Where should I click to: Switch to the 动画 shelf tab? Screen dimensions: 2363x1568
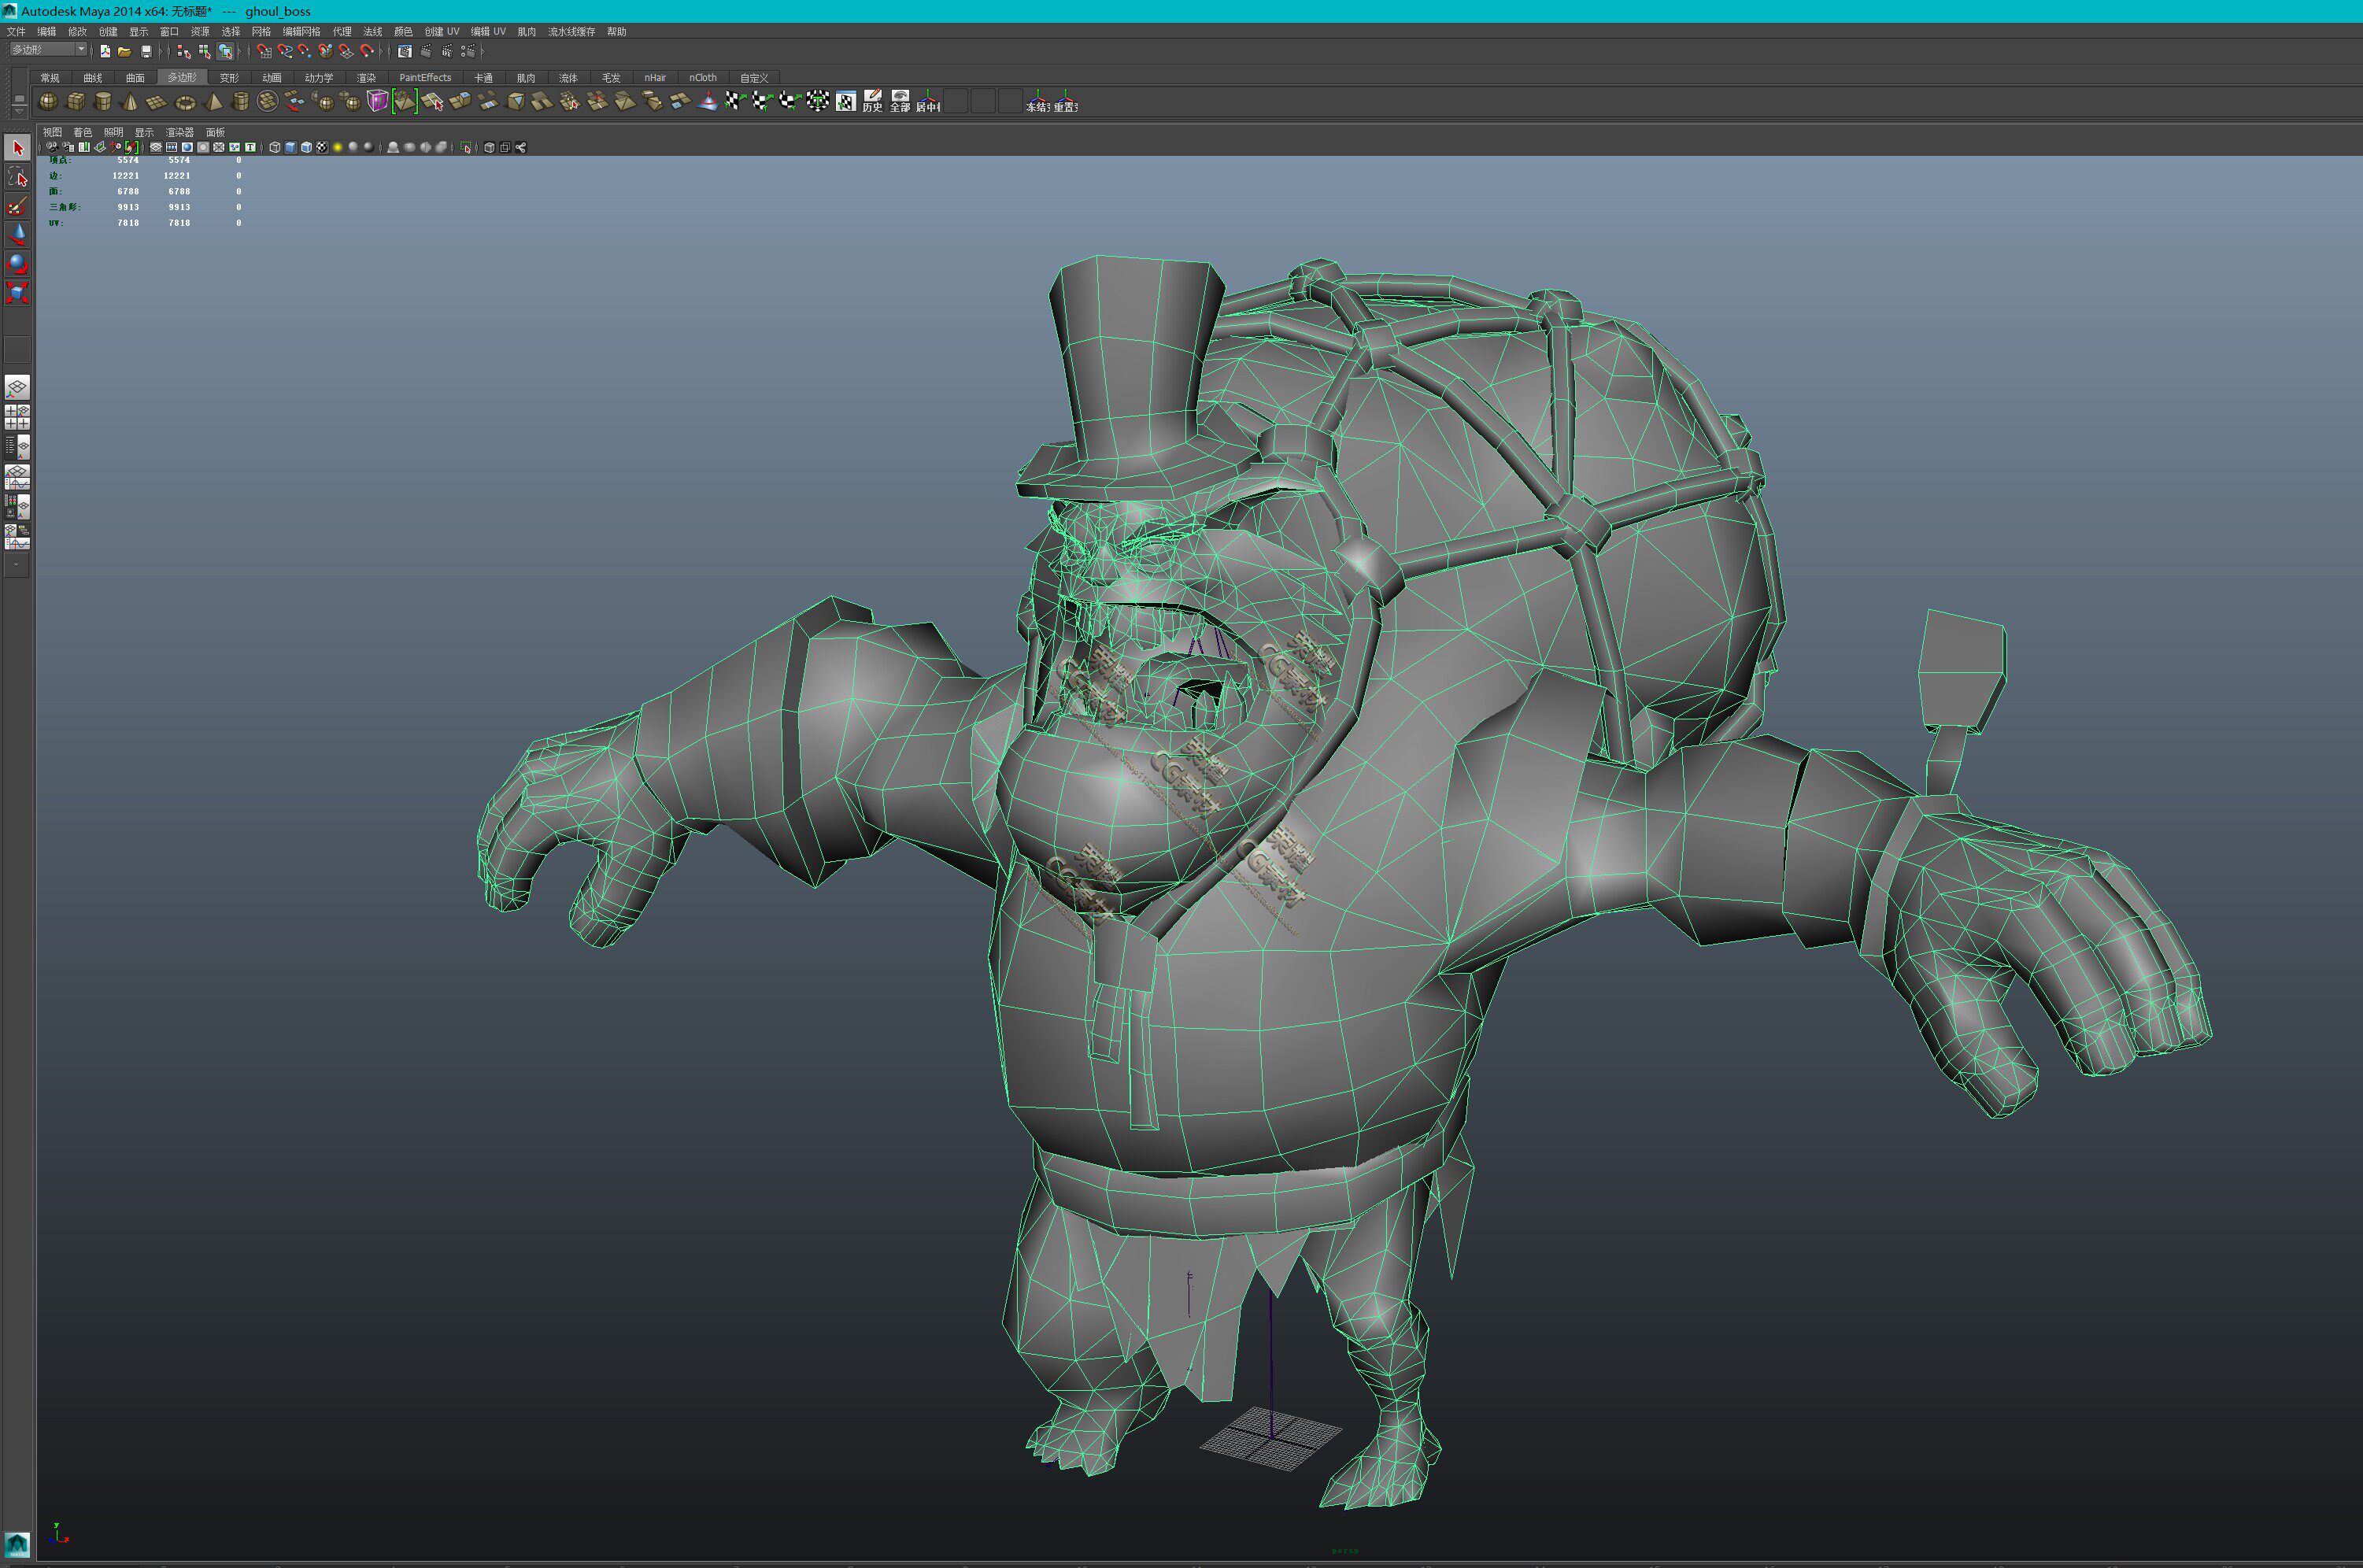coord(271,78)
